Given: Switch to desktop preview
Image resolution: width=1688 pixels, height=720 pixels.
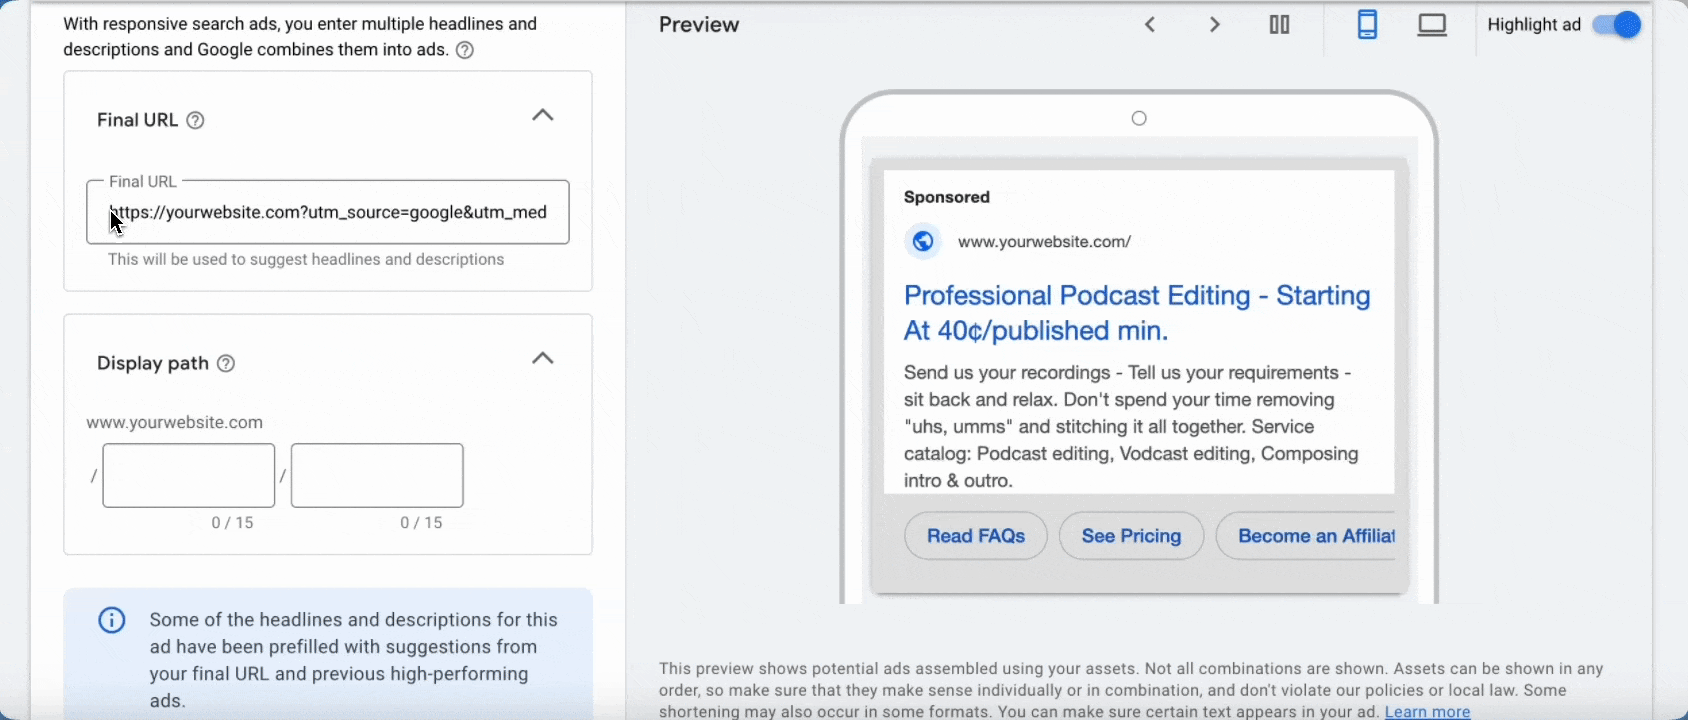Looking at the screenshot, I should coord(1432,25).
